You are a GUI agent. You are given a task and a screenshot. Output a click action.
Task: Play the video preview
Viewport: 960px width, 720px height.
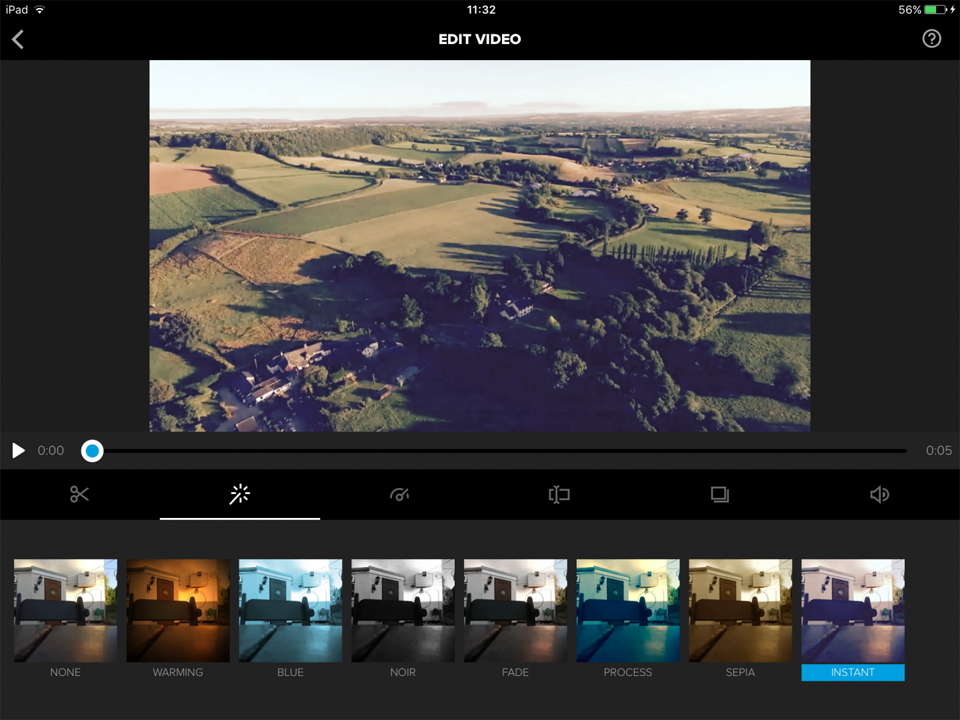18,451
